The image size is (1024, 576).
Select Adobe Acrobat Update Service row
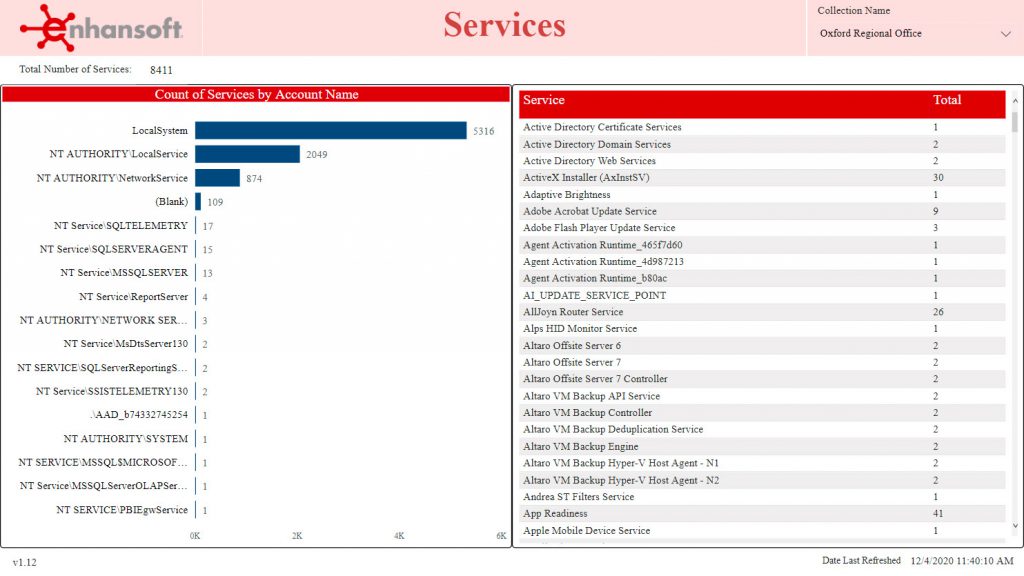pos(762,211)
